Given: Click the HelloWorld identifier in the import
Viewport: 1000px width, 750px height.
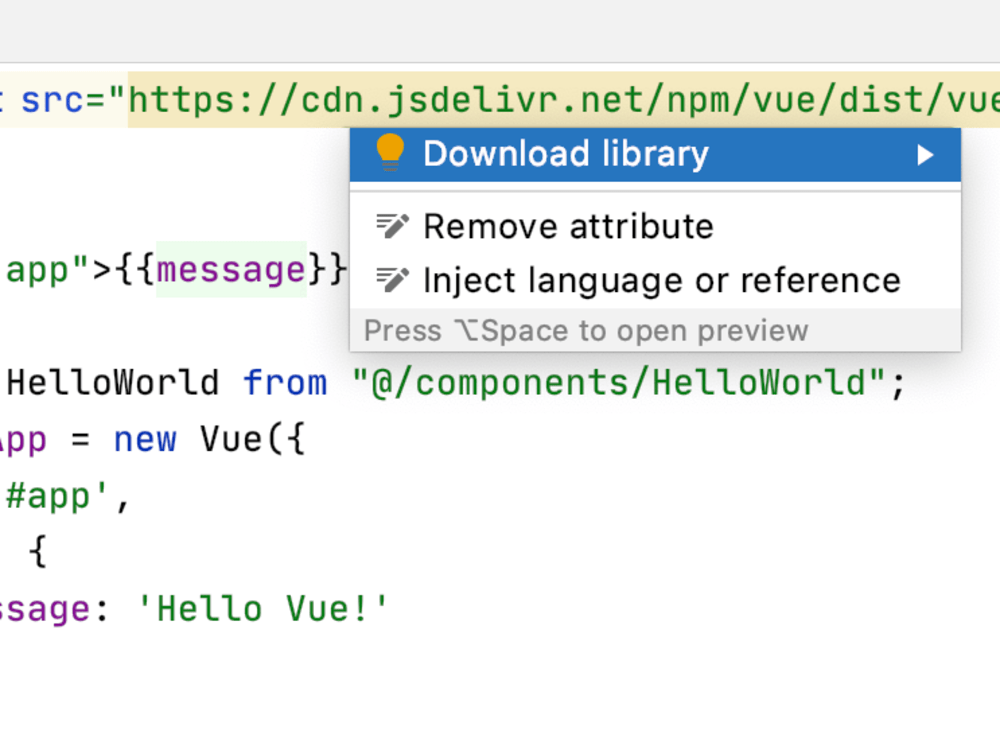Looking at the screenshot, I should coord(112,381).
